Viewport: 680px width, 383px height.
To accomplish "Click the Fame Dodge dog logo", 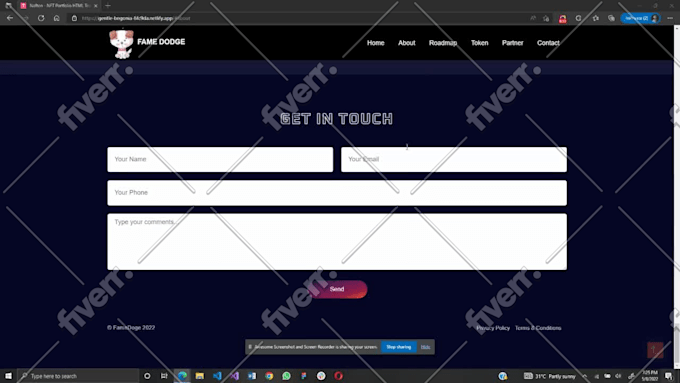I will tap(121, 43).
